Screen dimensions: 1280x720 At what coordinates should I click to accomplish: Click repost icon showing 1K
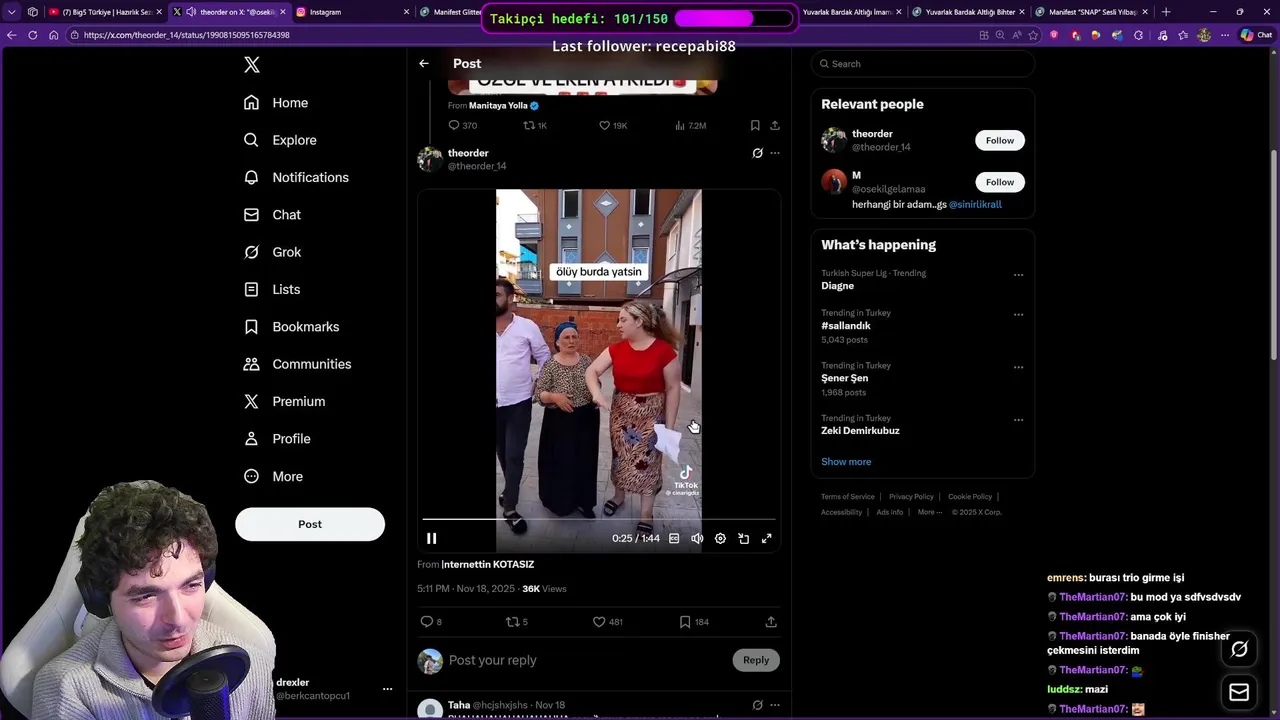530,125
